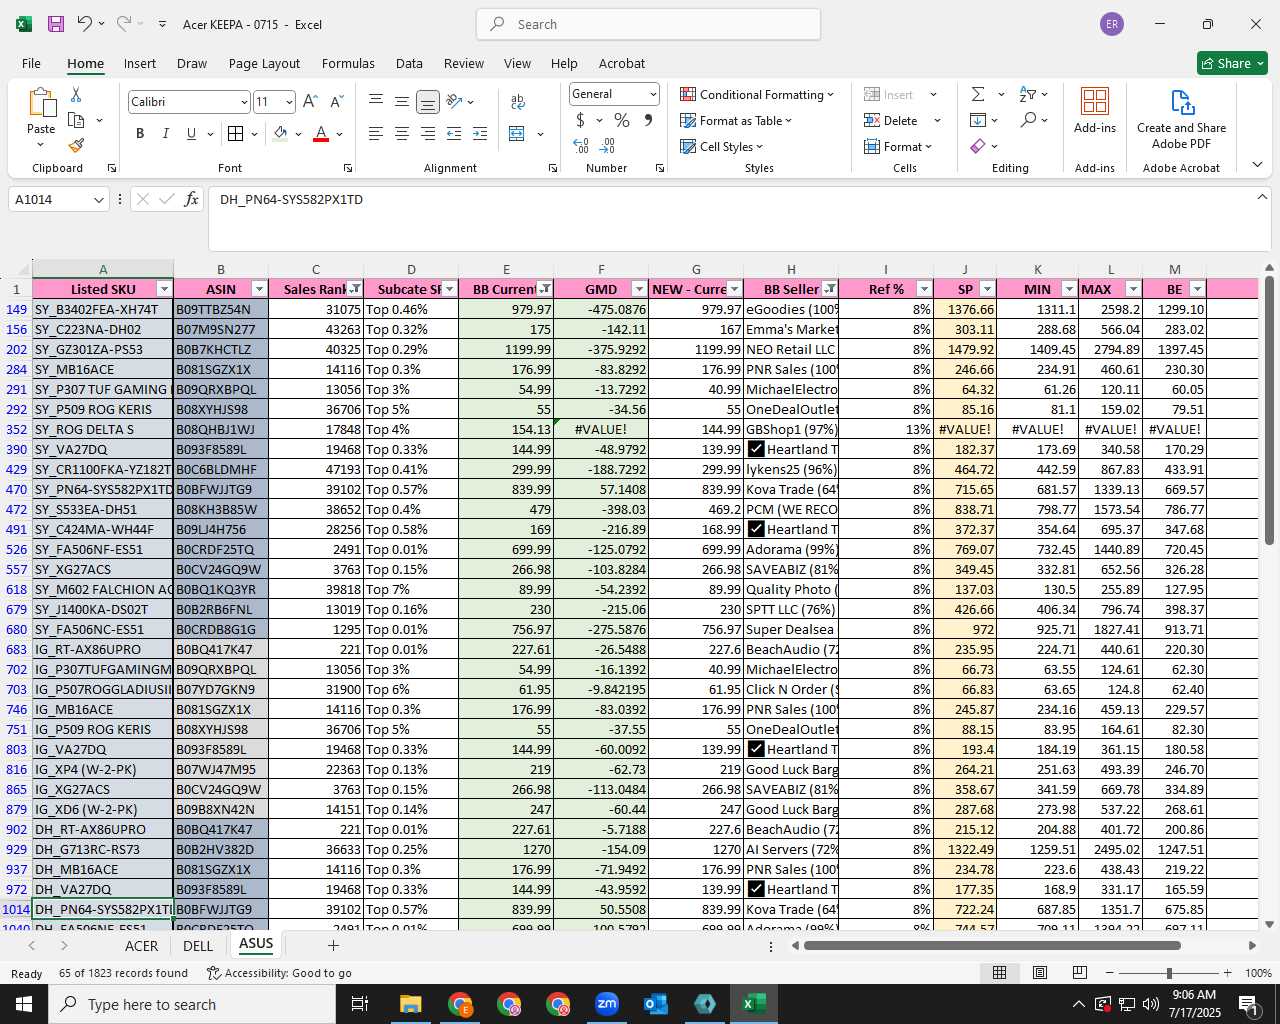Open the Number Format General dropdown

tap(653, 94)
